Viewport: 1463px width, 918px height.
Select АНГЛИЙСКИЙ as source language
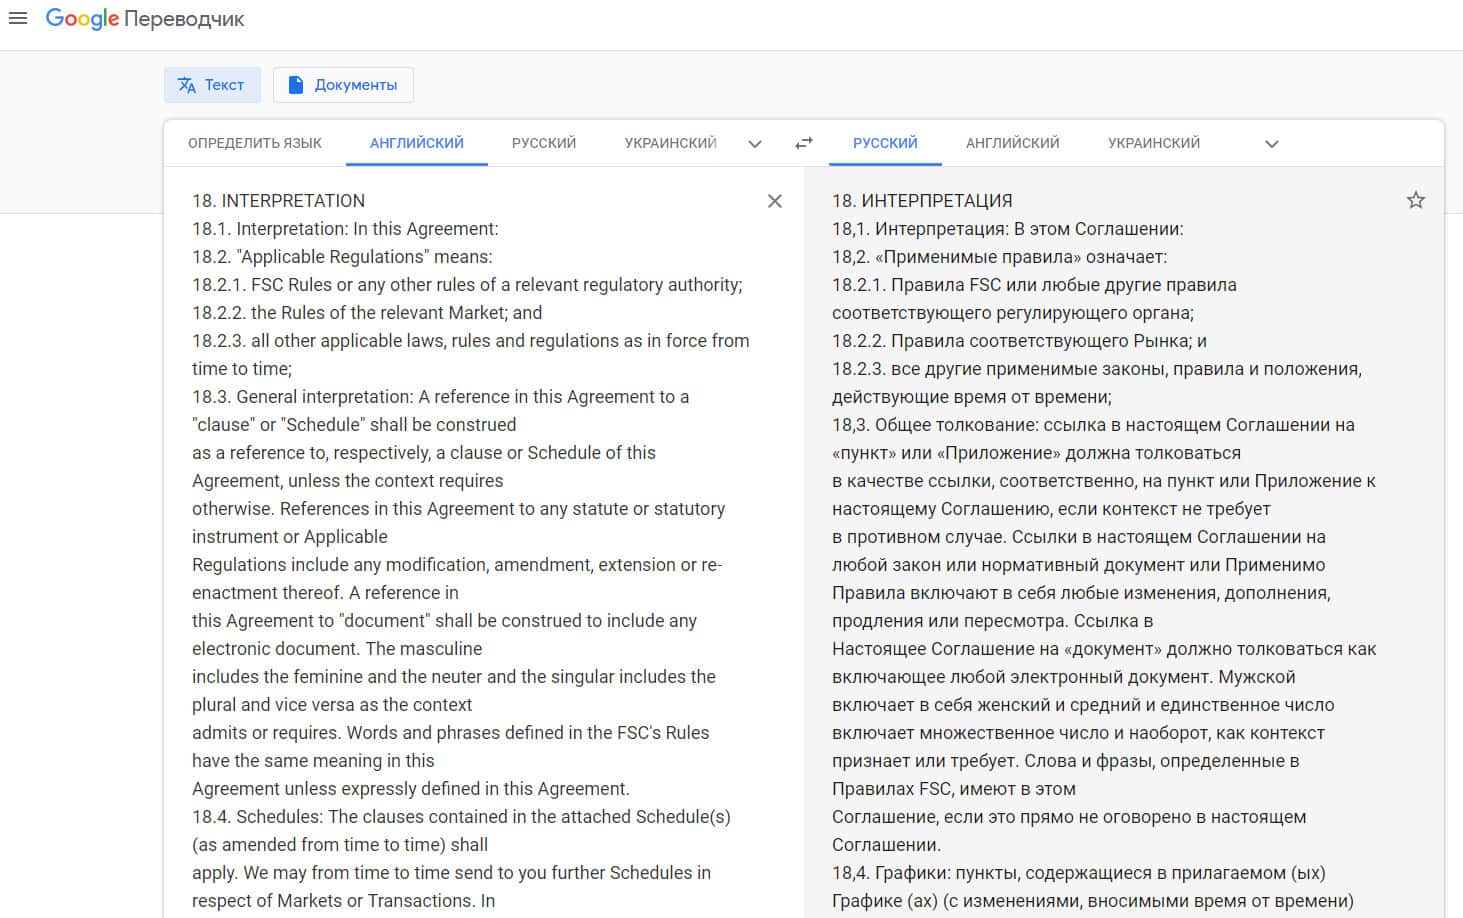(x=416, y=143)
